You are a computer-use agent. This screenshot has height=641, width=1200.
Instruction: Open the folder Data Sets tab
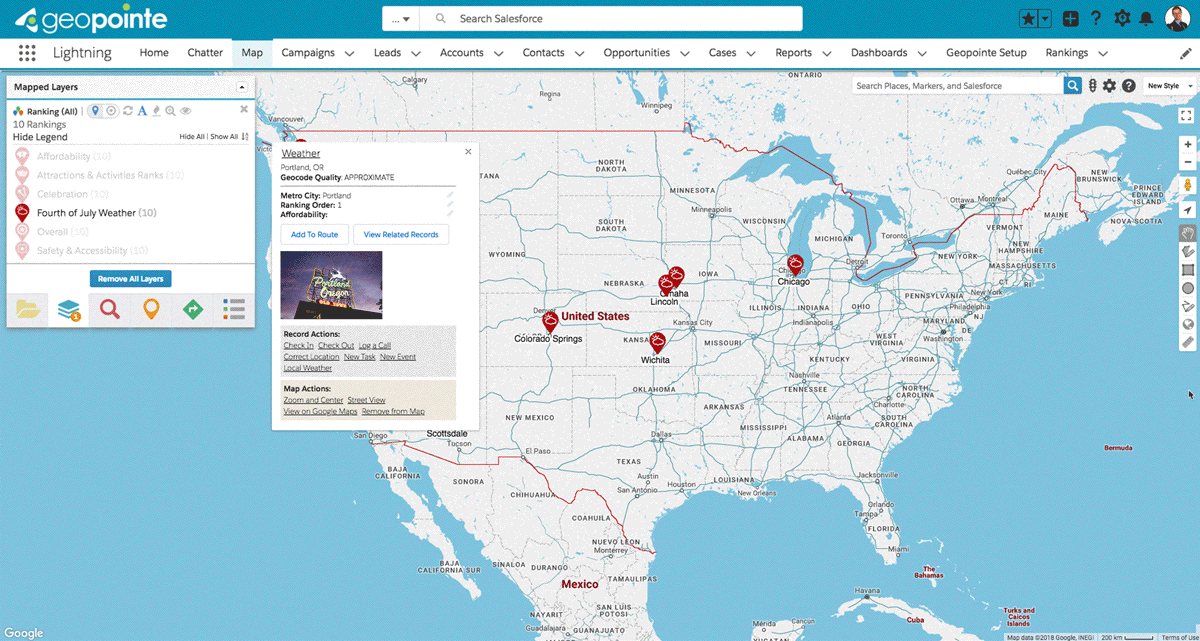click(27, 310)
